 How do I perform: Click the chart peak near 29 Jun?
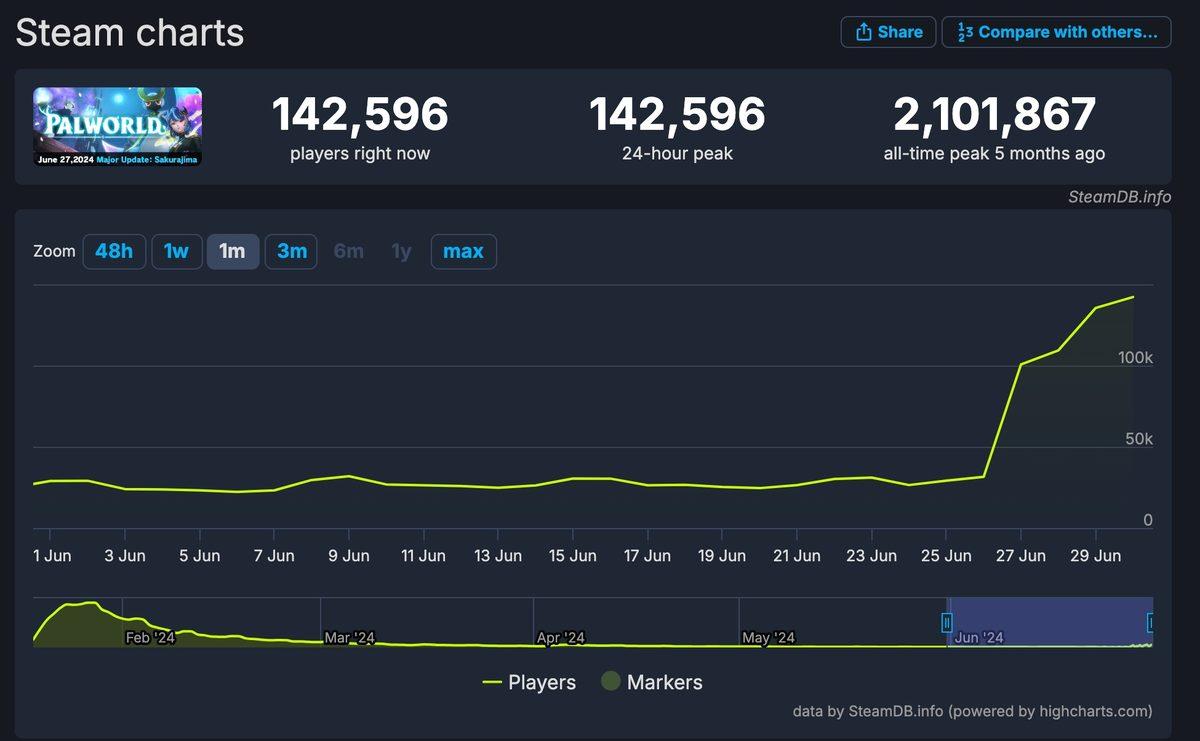pos(1097,307)
